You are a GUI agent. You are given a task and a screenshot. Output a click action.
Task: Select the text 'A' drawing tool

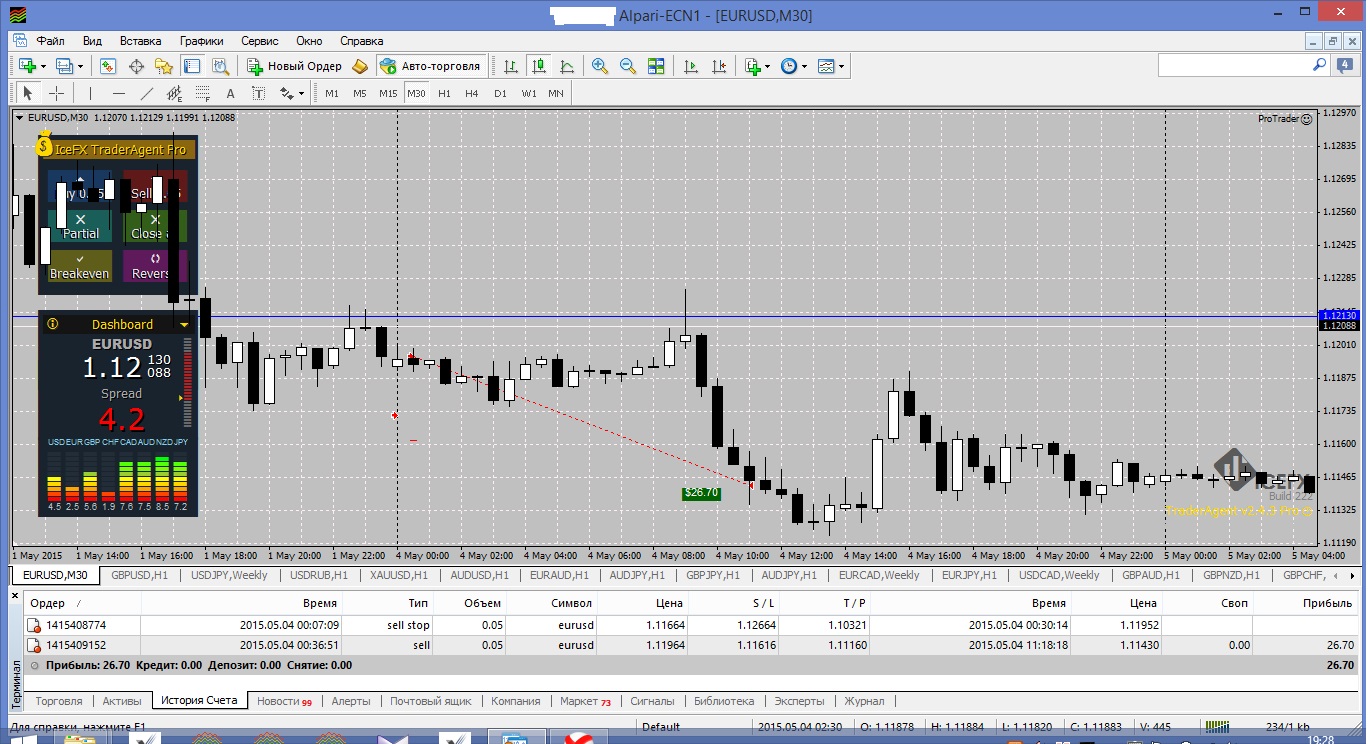(230, 93)
